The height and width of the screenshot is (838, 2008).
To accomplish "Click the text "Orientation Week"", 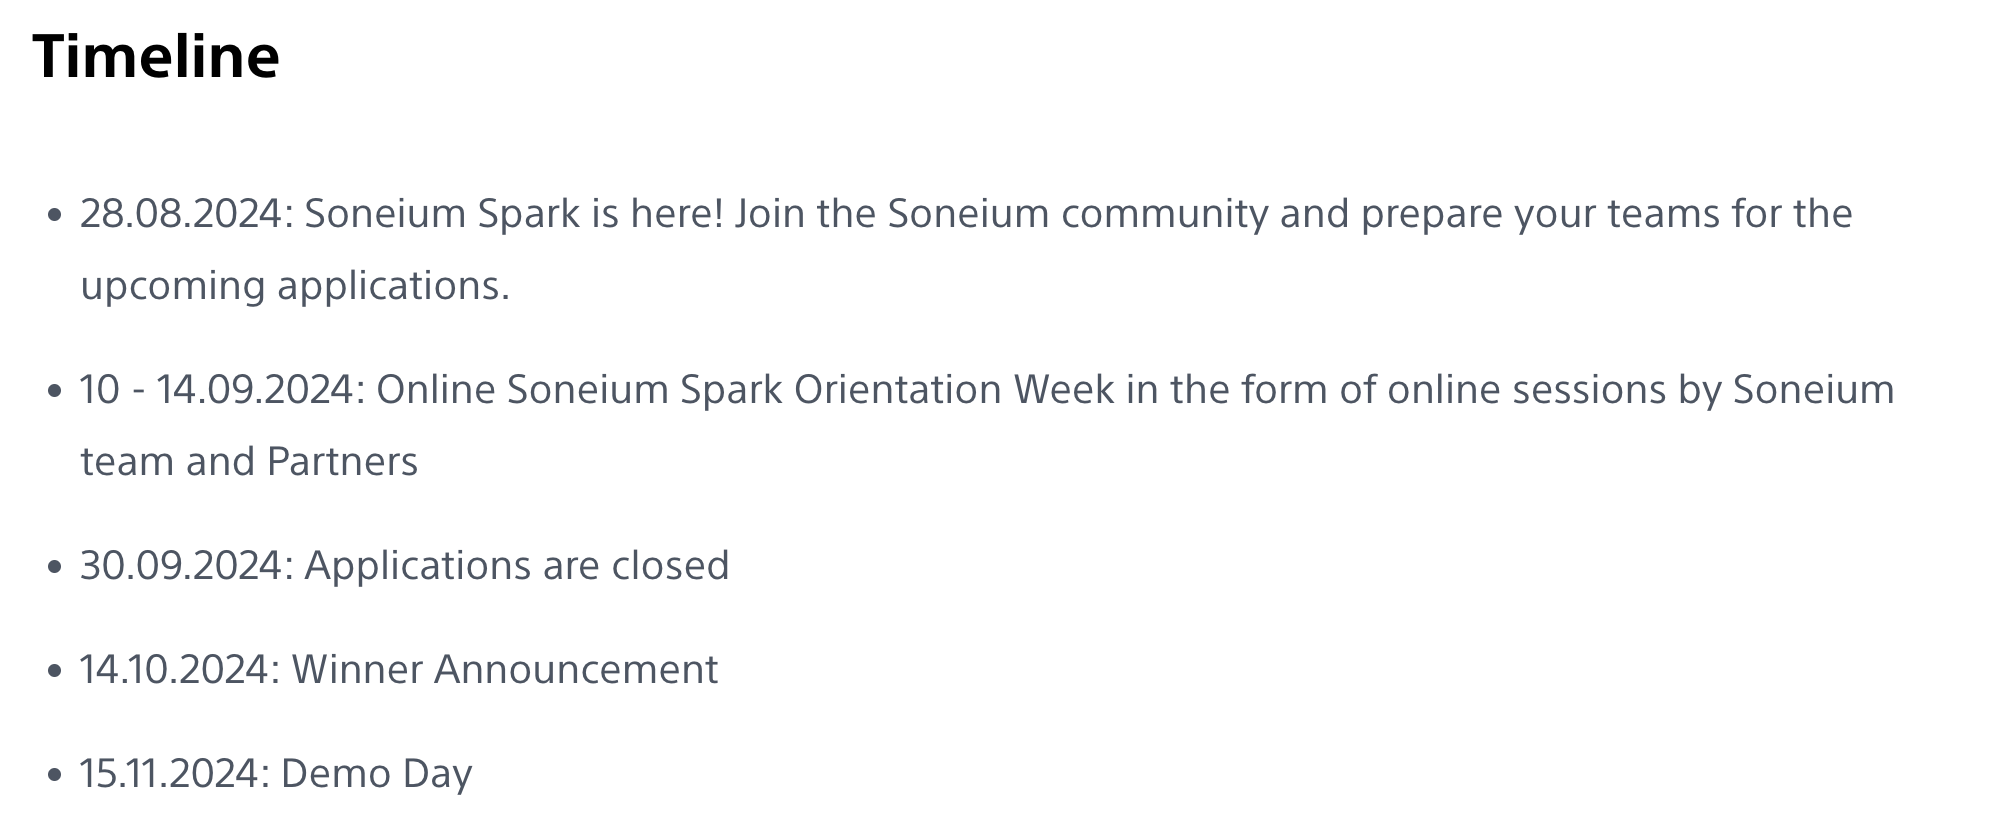I will tap(954, 390).
